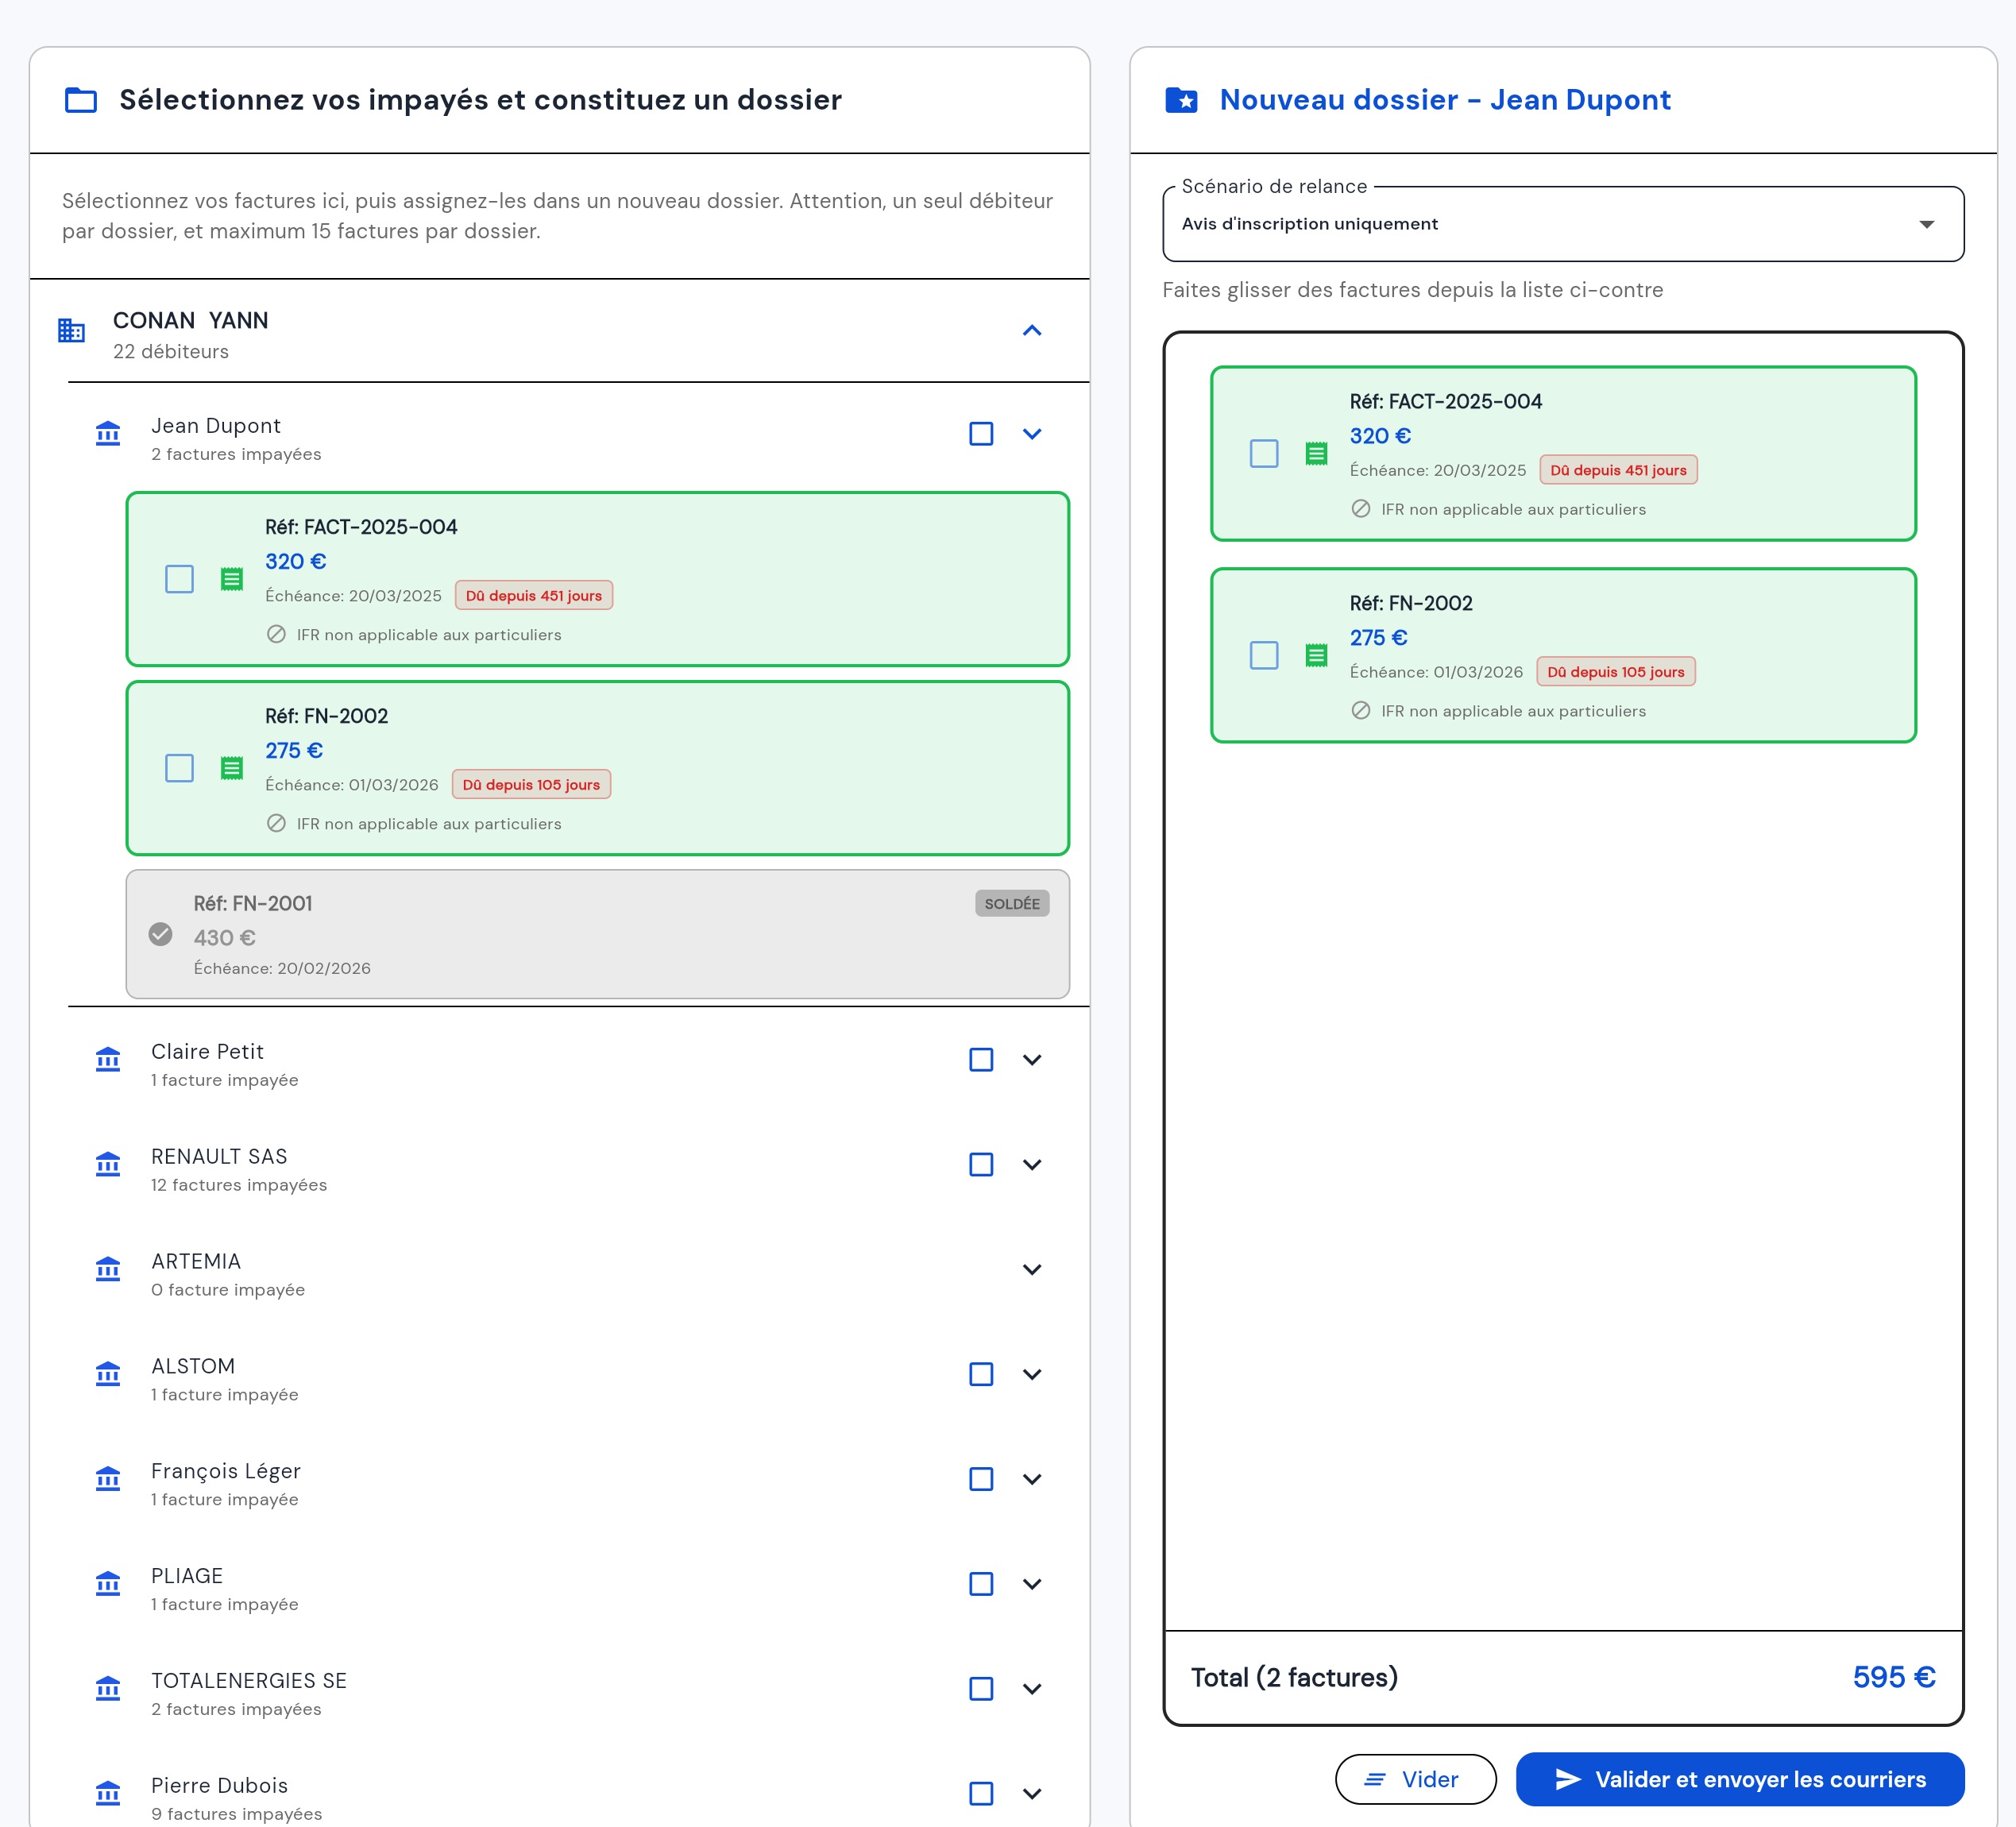
Task: Click green receipt icon of FN-2002 in left list
Action: pyautogui.click(x=232, y=768)
